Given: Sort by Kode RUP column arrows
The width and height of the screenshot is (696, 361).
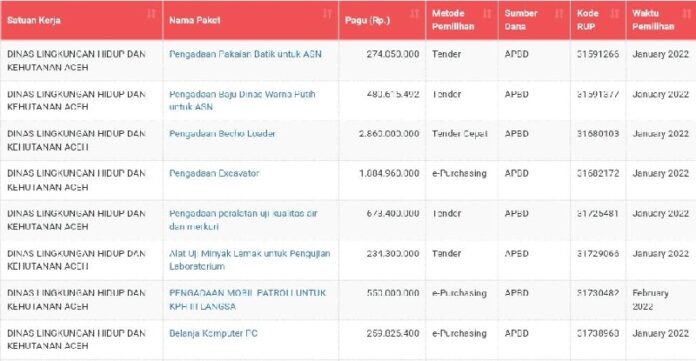Looking at the screenshot, I should (615, 14).
